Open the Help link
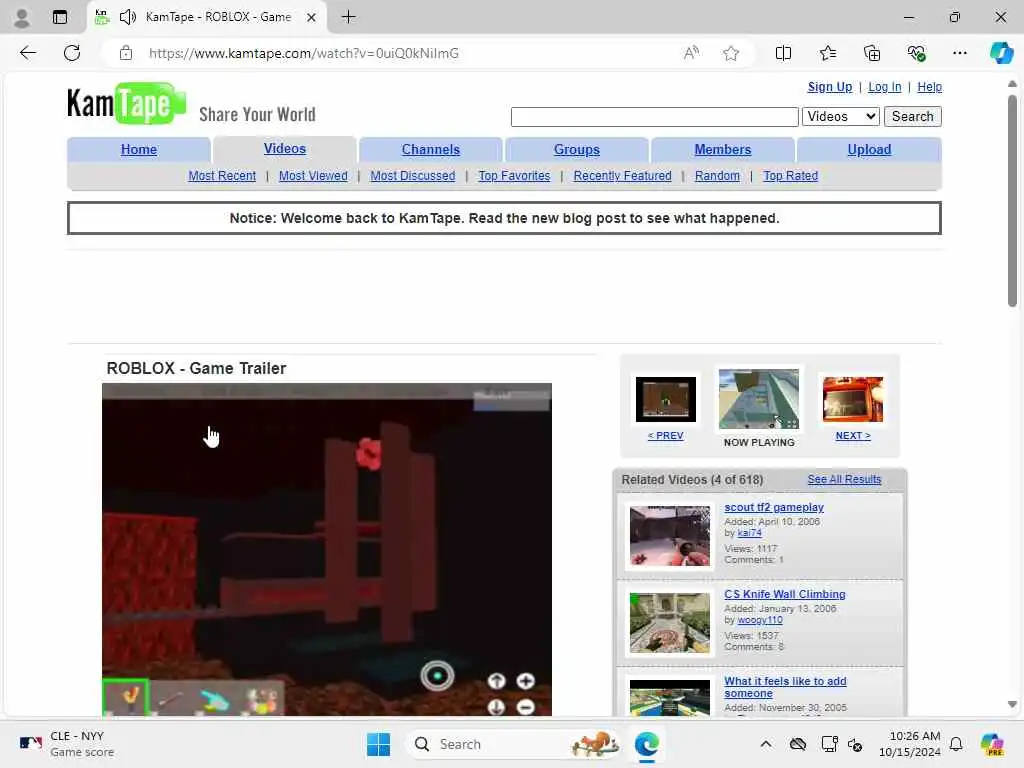1024x768 pixels. (929, 87)
